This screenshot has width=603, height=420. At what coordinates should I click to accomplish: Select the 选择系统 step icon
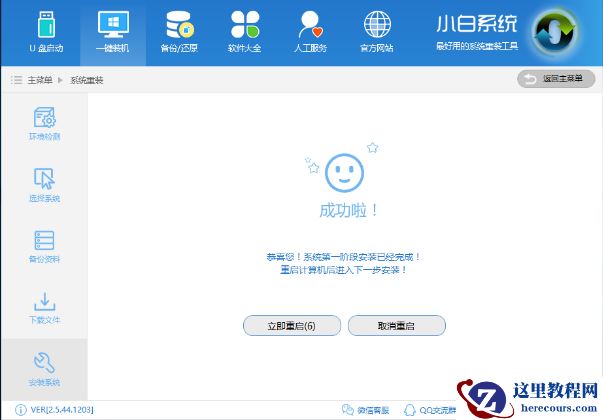click(45, 178)
